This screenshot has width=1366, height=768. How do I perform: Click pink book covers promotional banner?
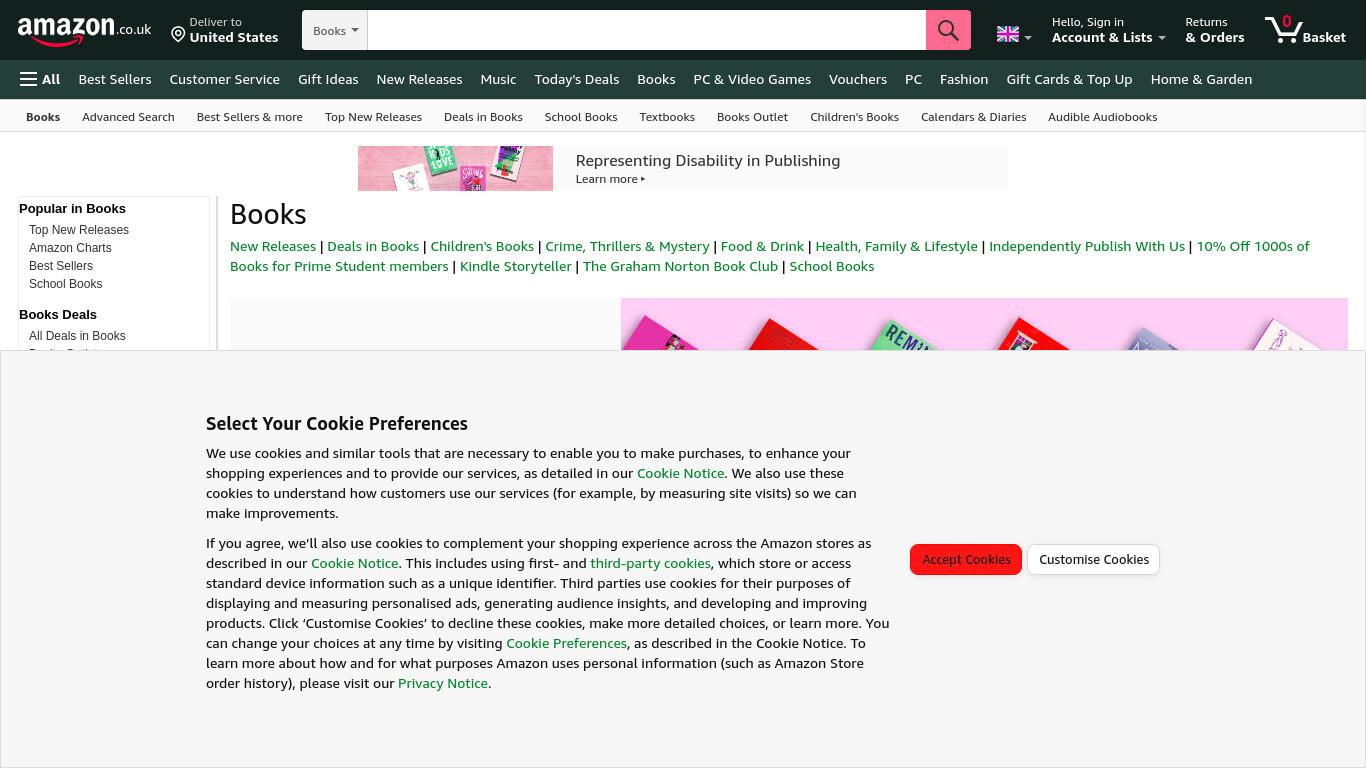(x=984, y=324)
